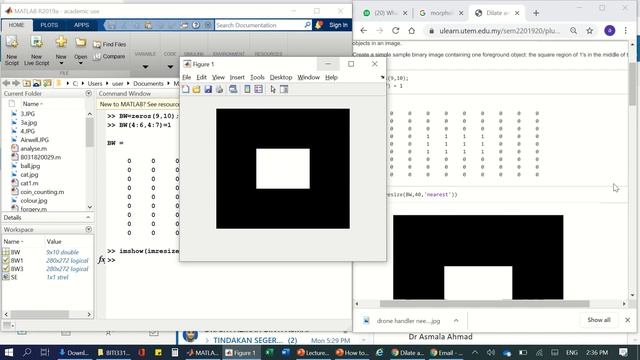
Task: Click the New Live Script icon
Action: (36, 42)
